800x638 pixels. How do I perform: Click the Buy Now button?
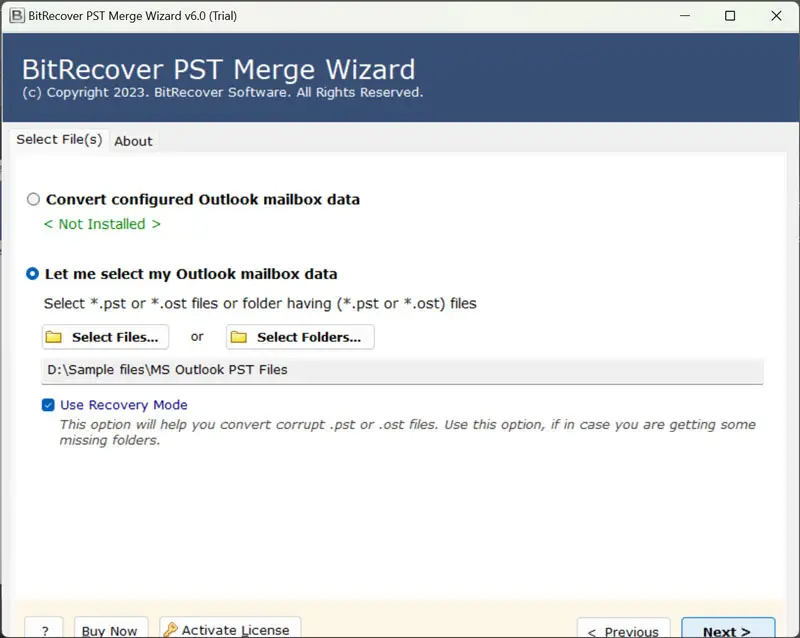coord(110,630)
